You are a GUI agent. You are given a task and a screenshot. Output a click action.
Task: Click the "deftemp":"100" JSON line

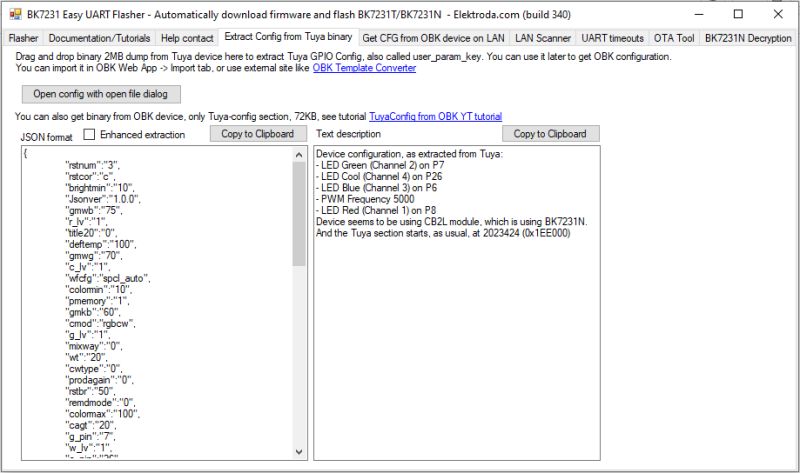pos(101,244)
